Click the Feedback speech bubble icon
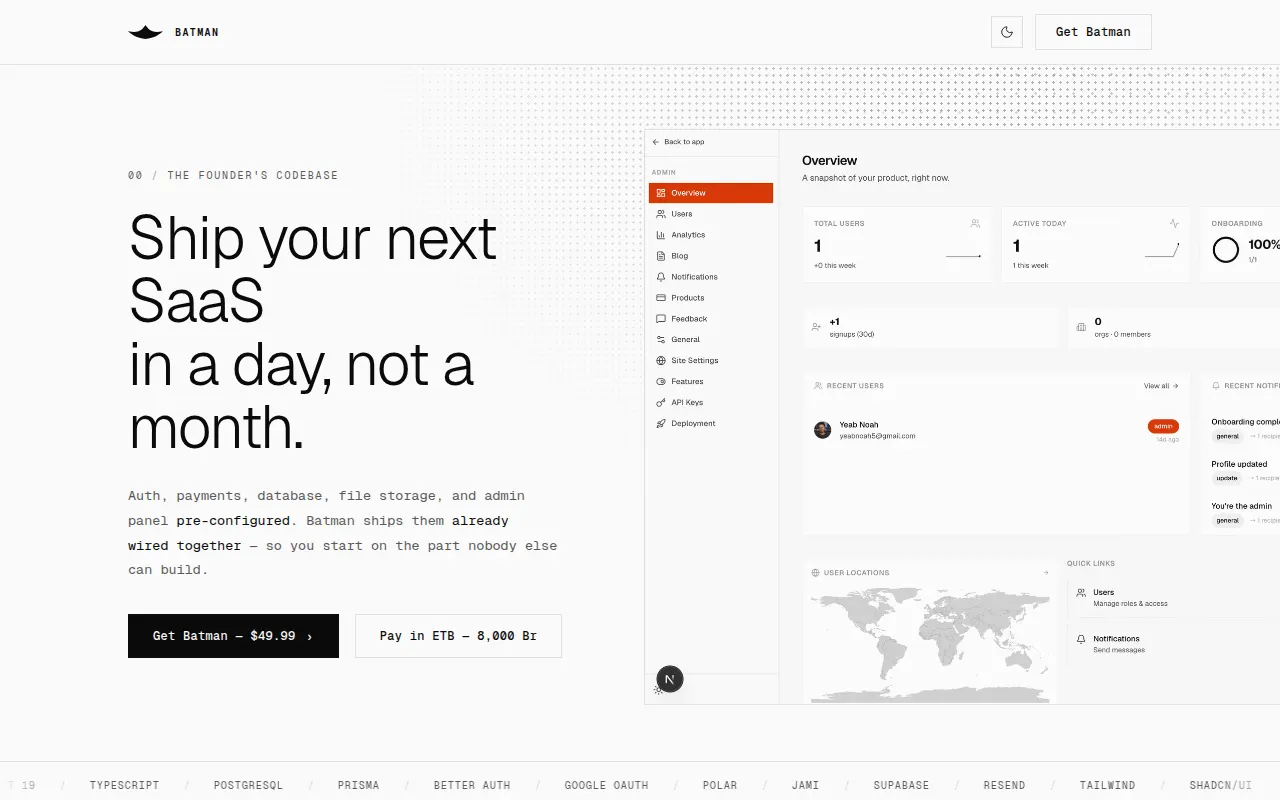 coord(661,319)
